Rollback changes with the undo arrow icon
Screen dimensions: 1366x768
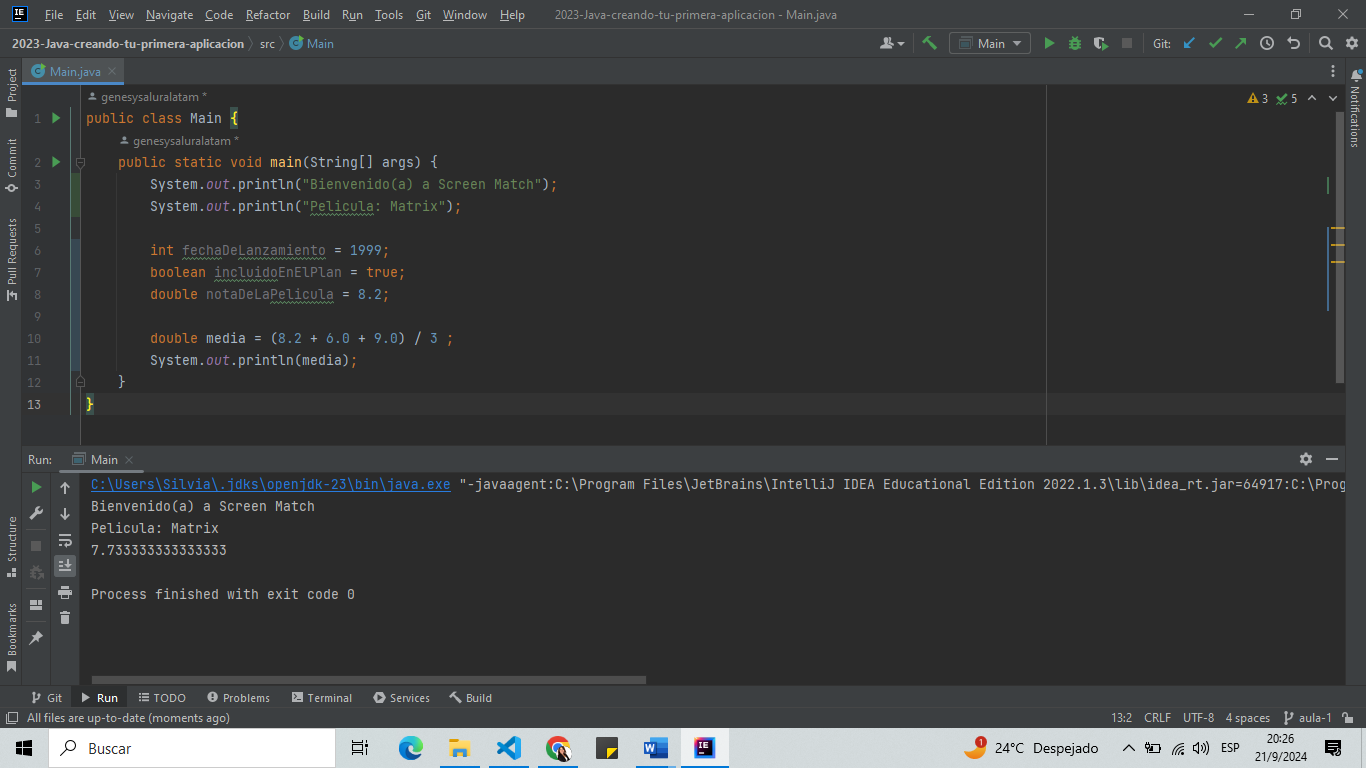tap(1293, 43)
